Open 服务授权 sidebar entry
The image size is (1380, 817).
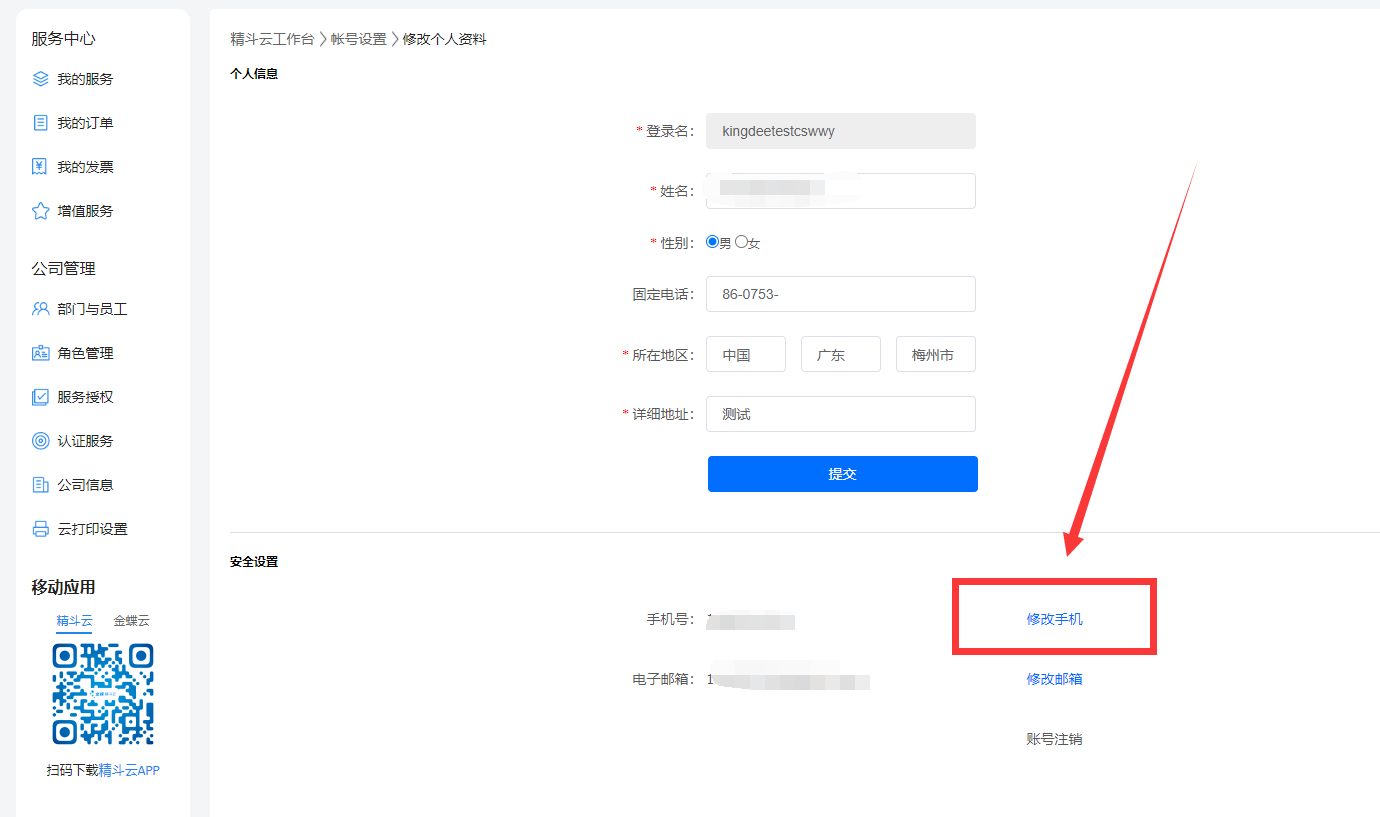pos(85,397)
